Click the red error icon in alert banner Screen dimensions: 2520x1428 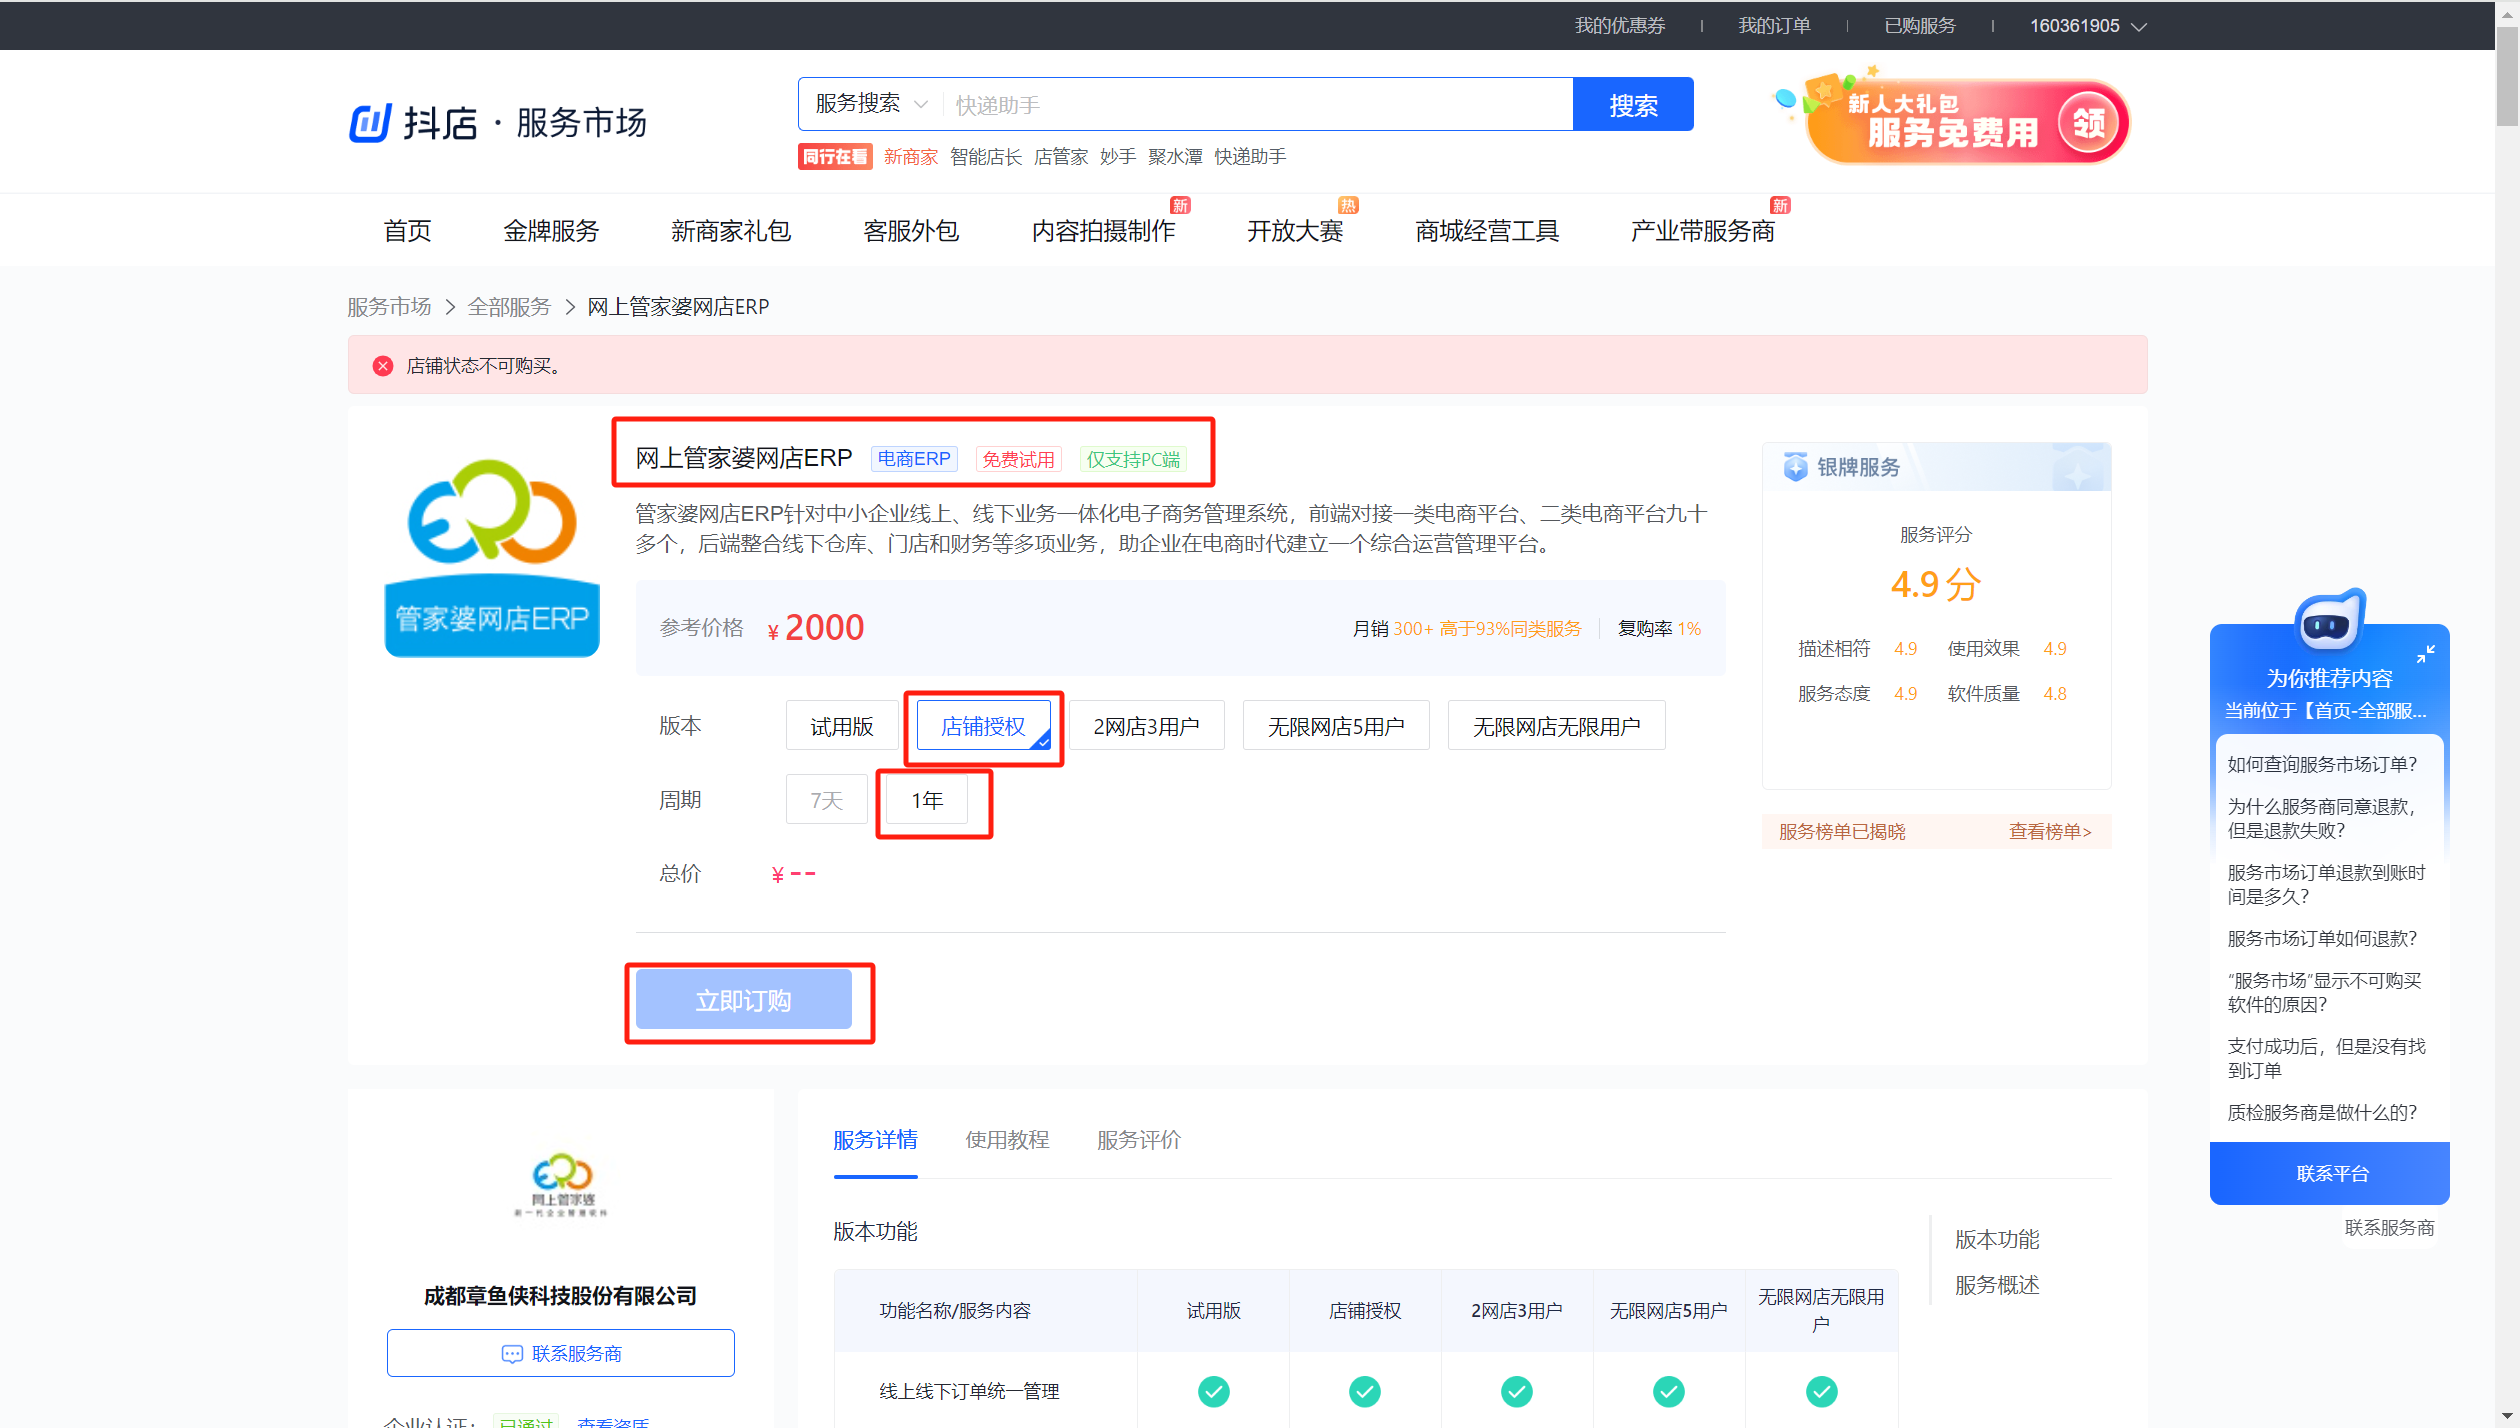[x=382, y=366]
